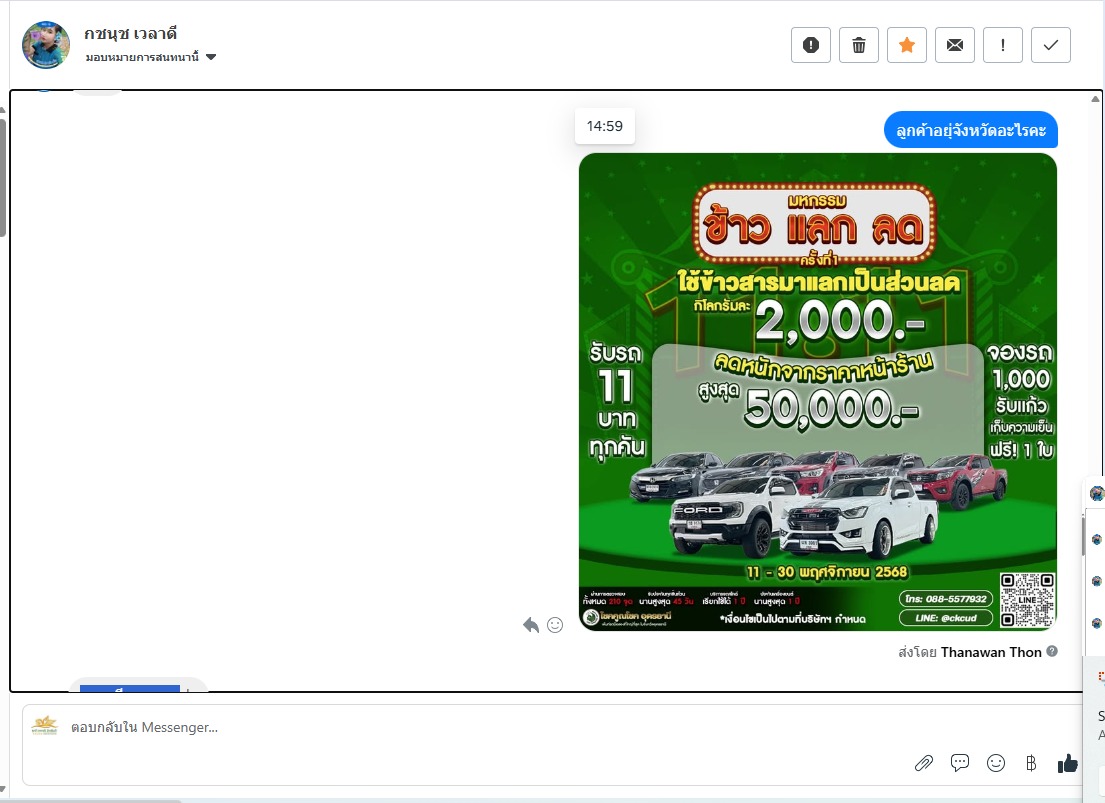Image resolution: width=1105 pixels, height=803 pixels.
Task: Open customer name กชนุช เวลาดี
Action: (131, 34)
